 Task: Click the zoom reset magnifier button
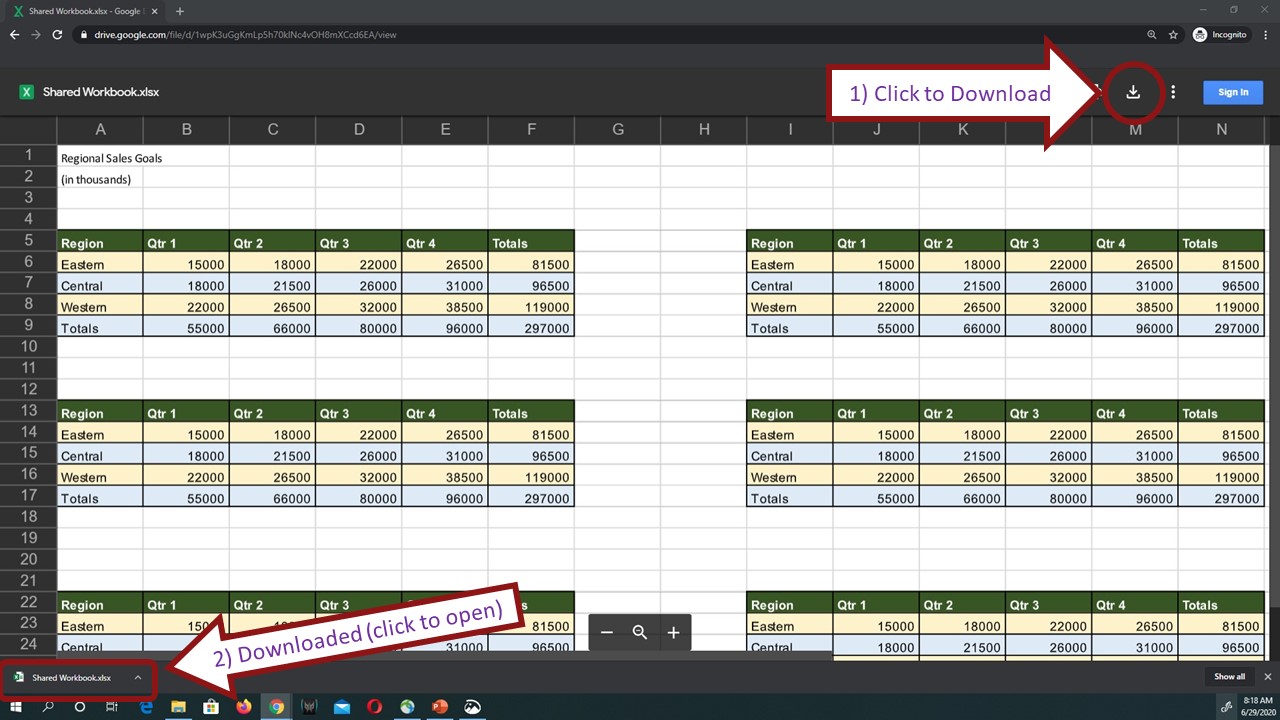point(640,632)
